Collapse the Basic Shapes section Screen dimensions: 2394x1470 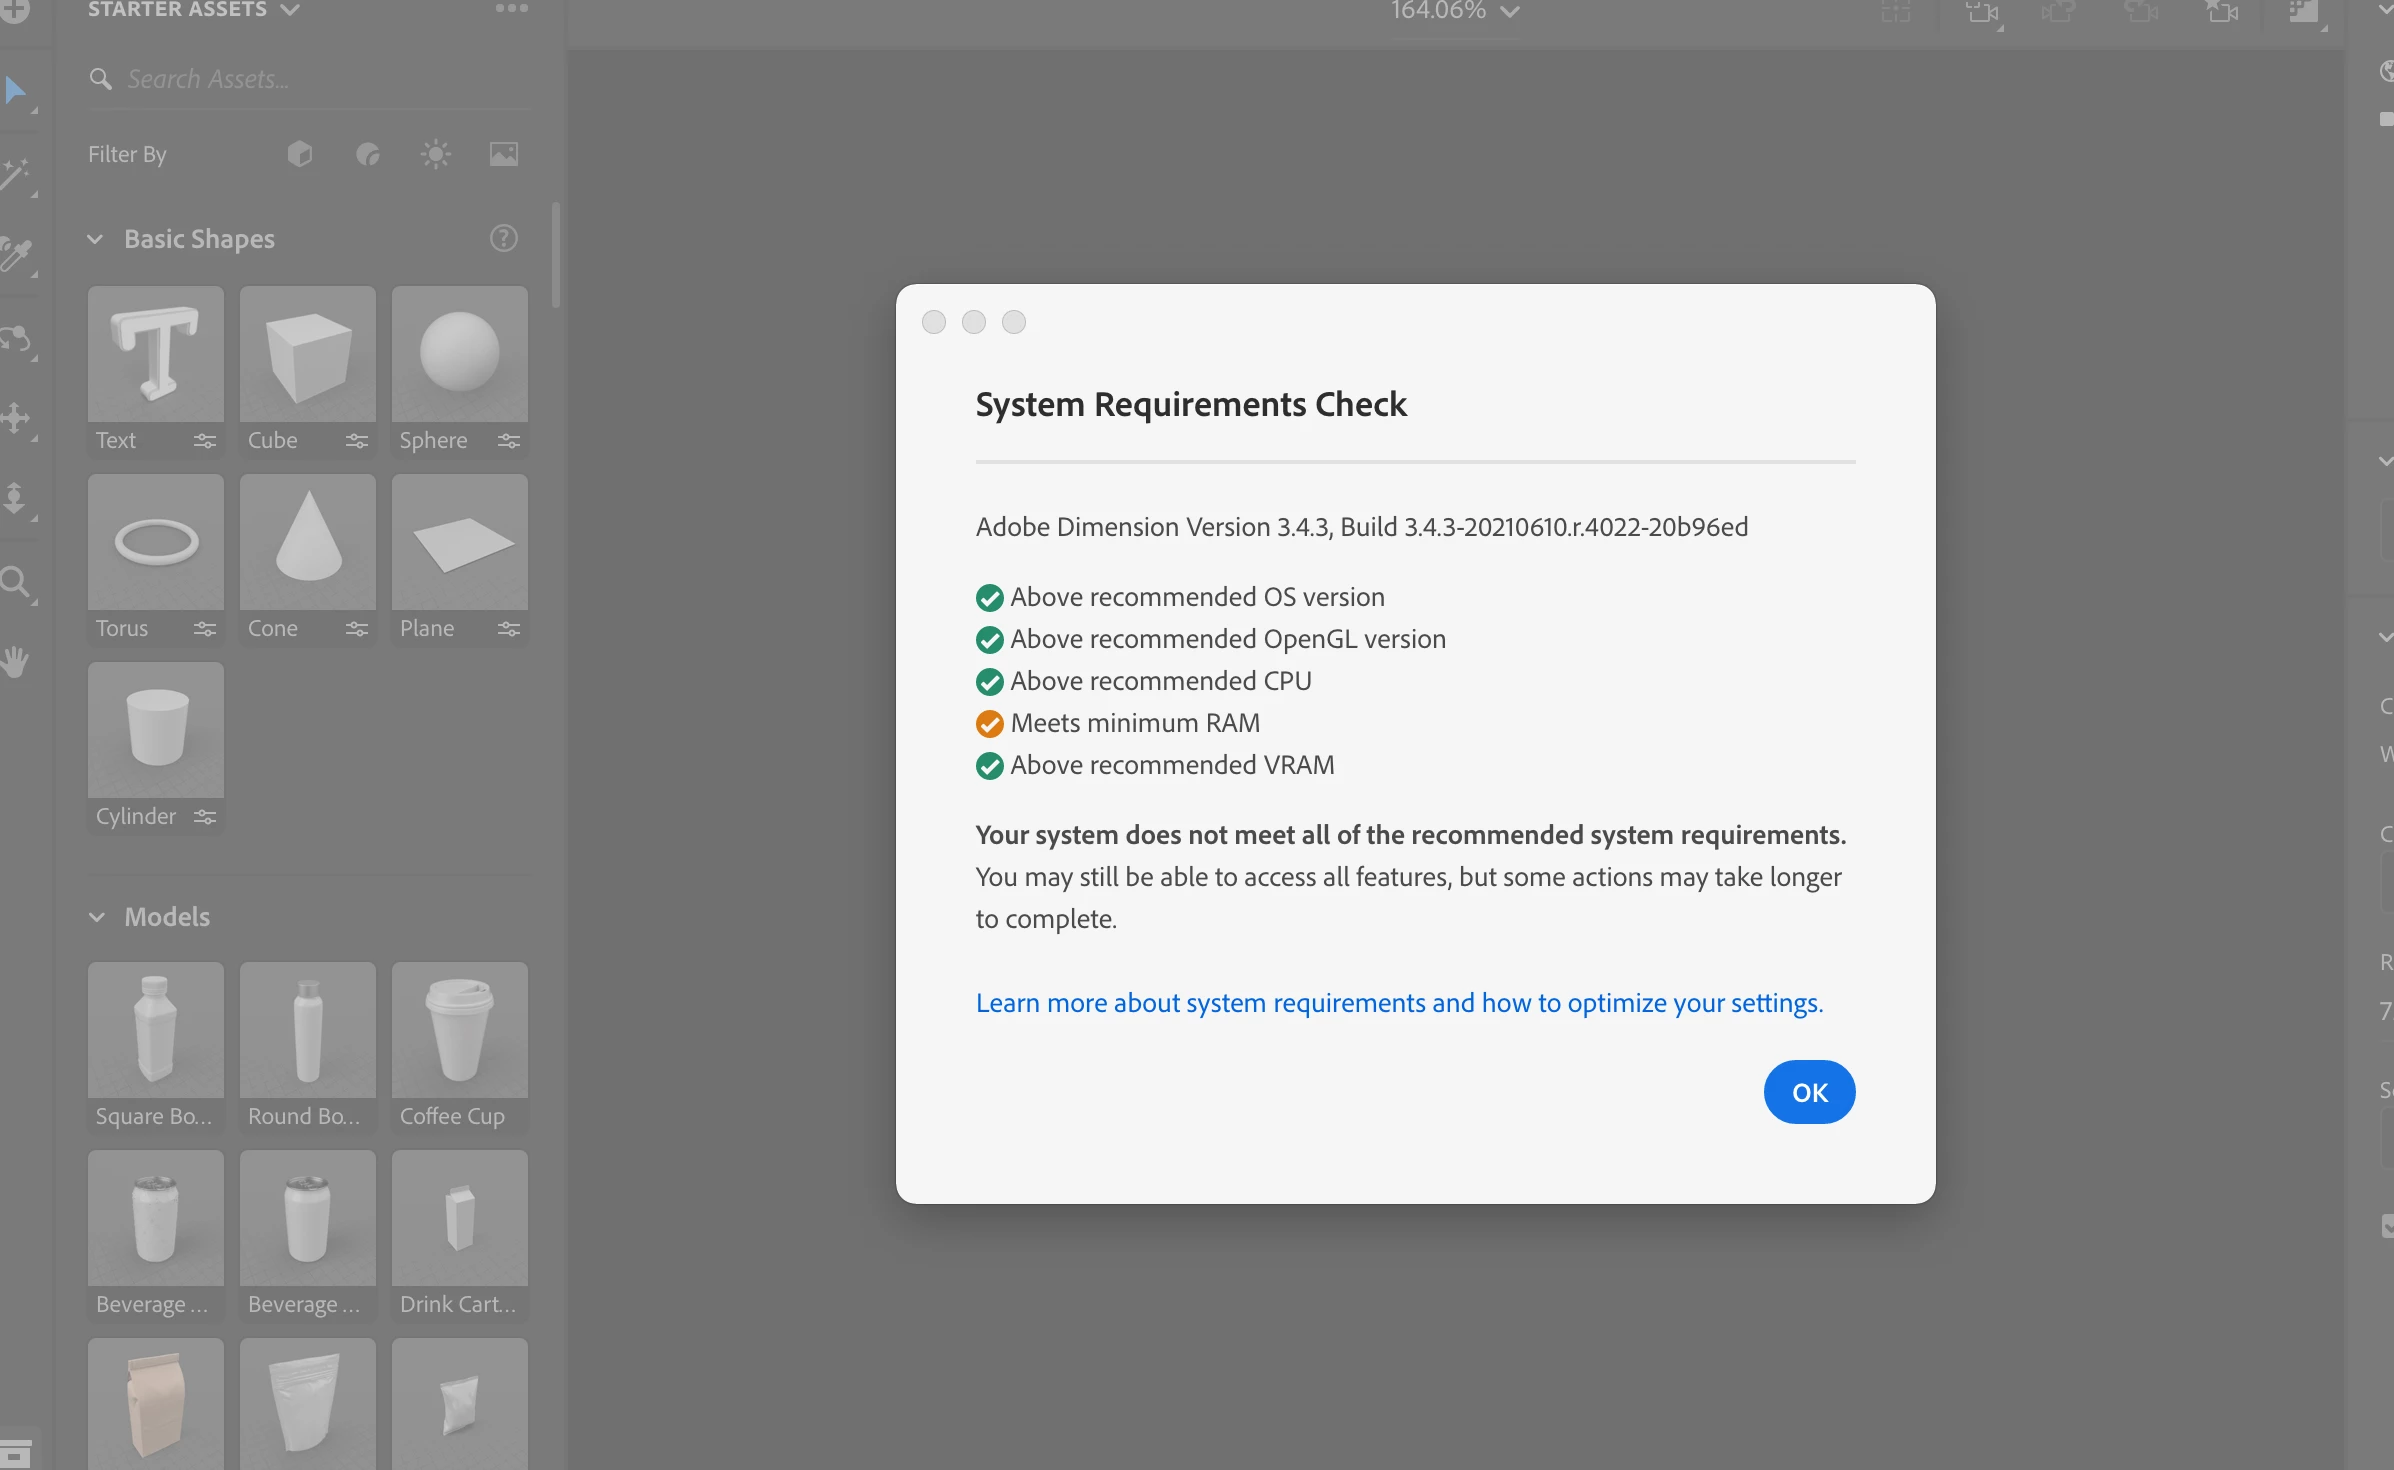(x=96, y=239)
